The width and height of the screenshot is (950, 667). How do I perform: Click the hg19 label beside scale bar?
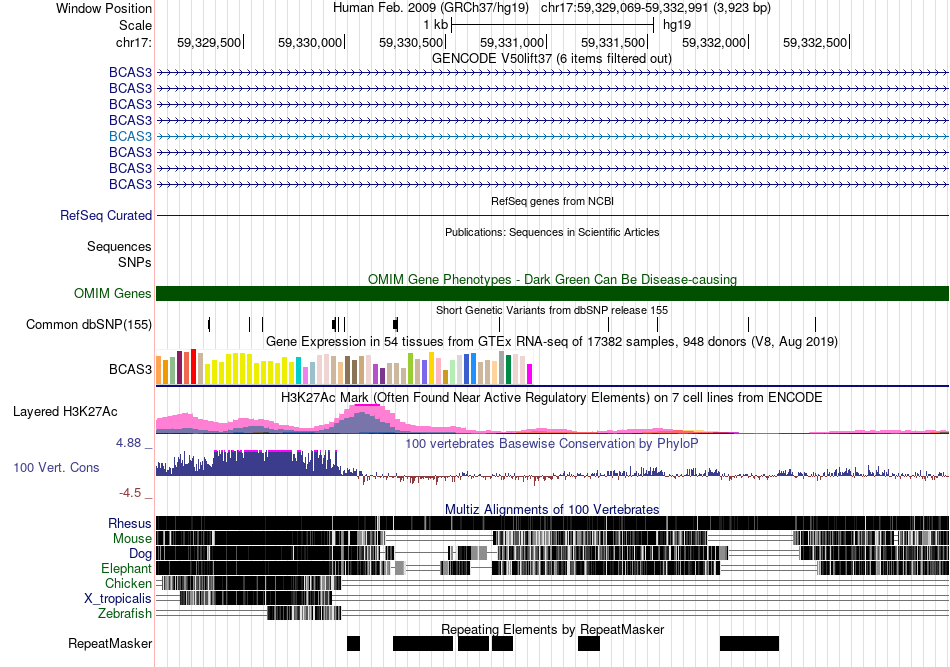point(677,25)
